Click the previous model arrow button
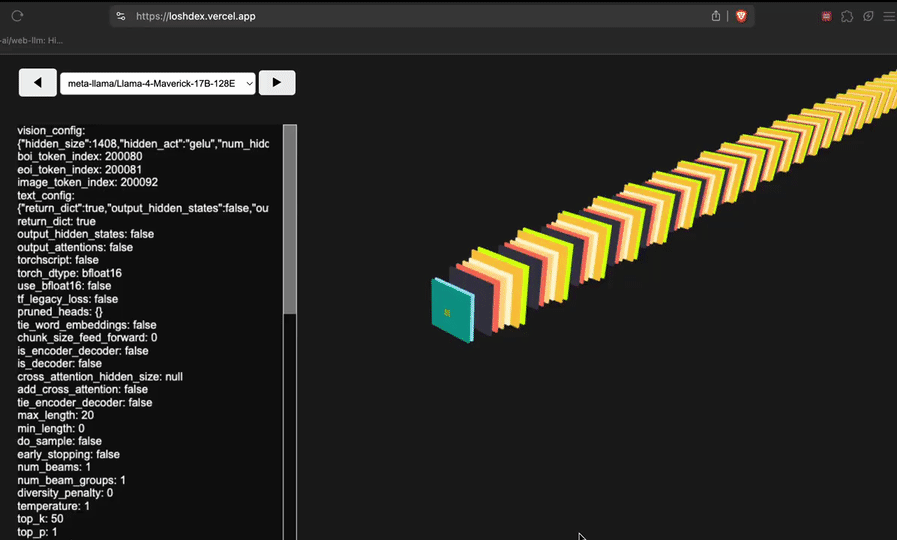Screen dimensions: 897x540 click(x=38, y=83)
